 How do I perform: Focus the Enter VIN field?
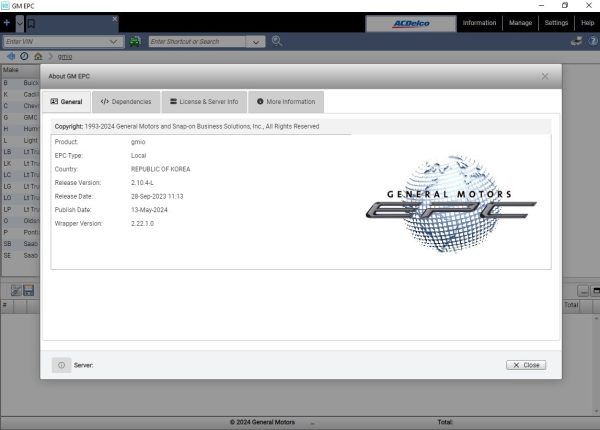click(55, 41)
